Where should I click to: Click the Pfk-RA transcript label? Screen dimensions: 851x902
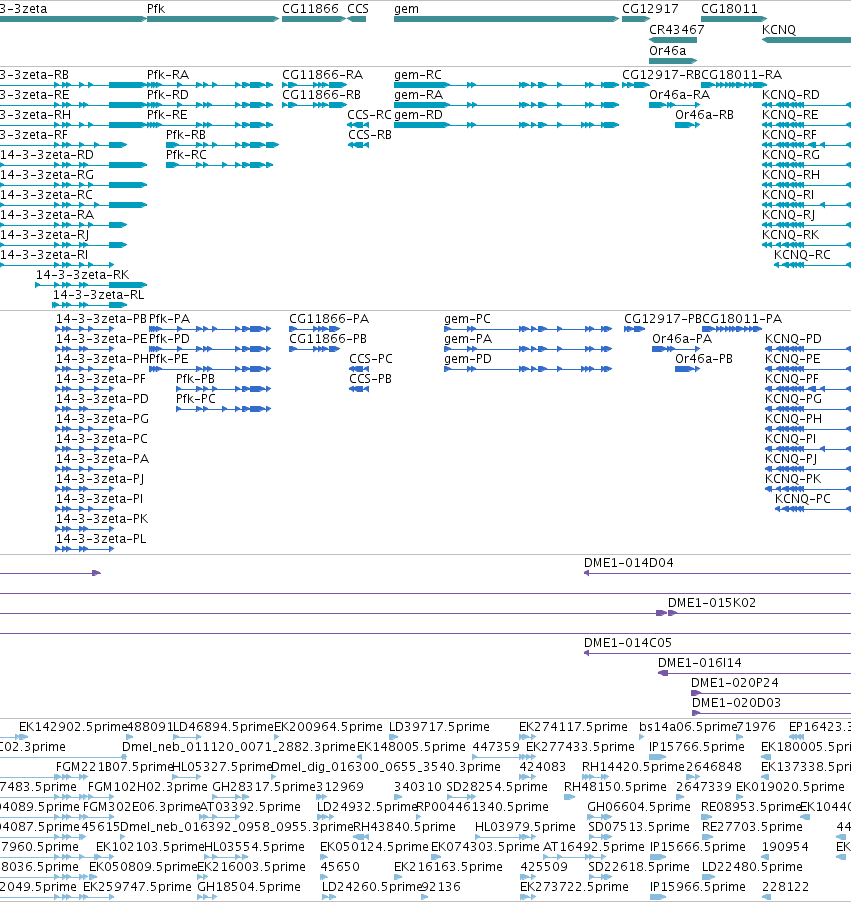[x=167, y=75]
